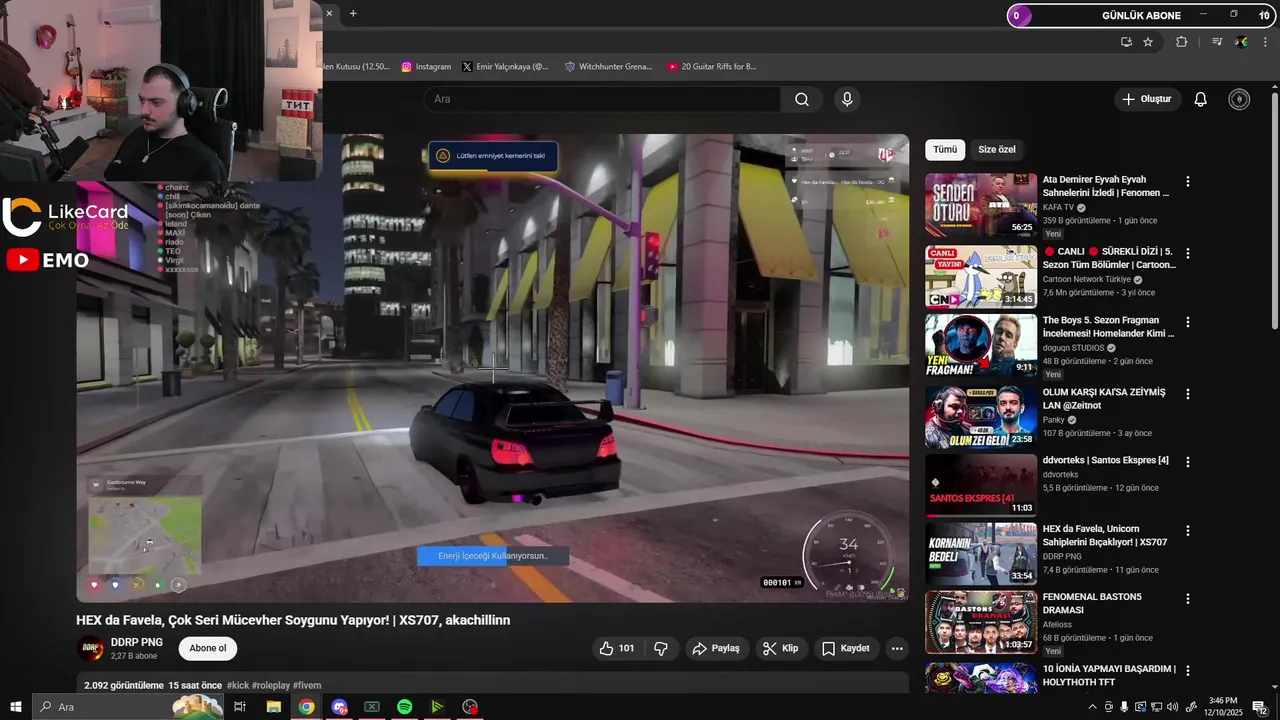Open the YouTube account avatar menu
The image size is (1280, 720).
1239,99
